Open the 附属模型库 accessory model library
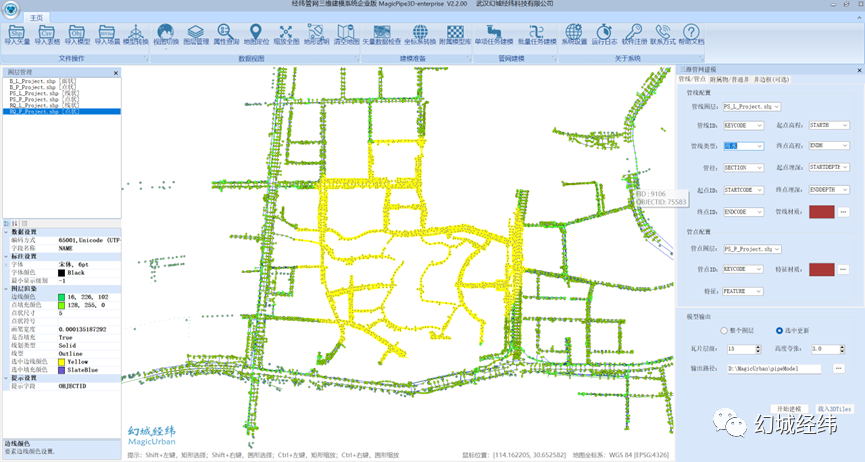This screenshot has width=865, height=462. click(x=455, y=34)
